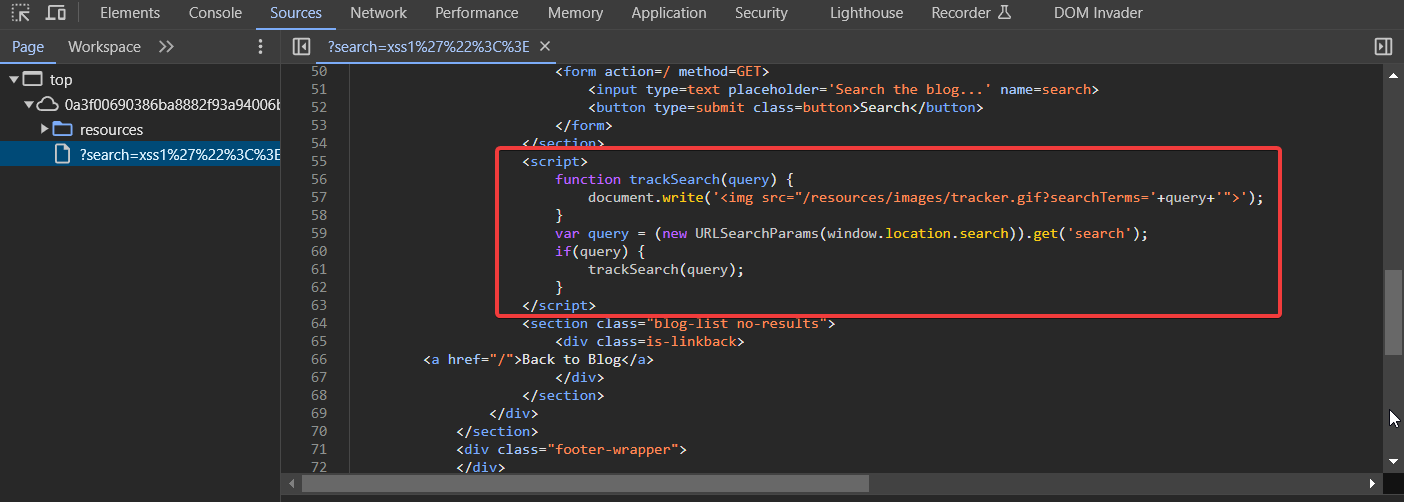Collapse the 0a3f00690386 domain node
Image resolution: width=1404 pixels, height=502 pixels.
30,105
